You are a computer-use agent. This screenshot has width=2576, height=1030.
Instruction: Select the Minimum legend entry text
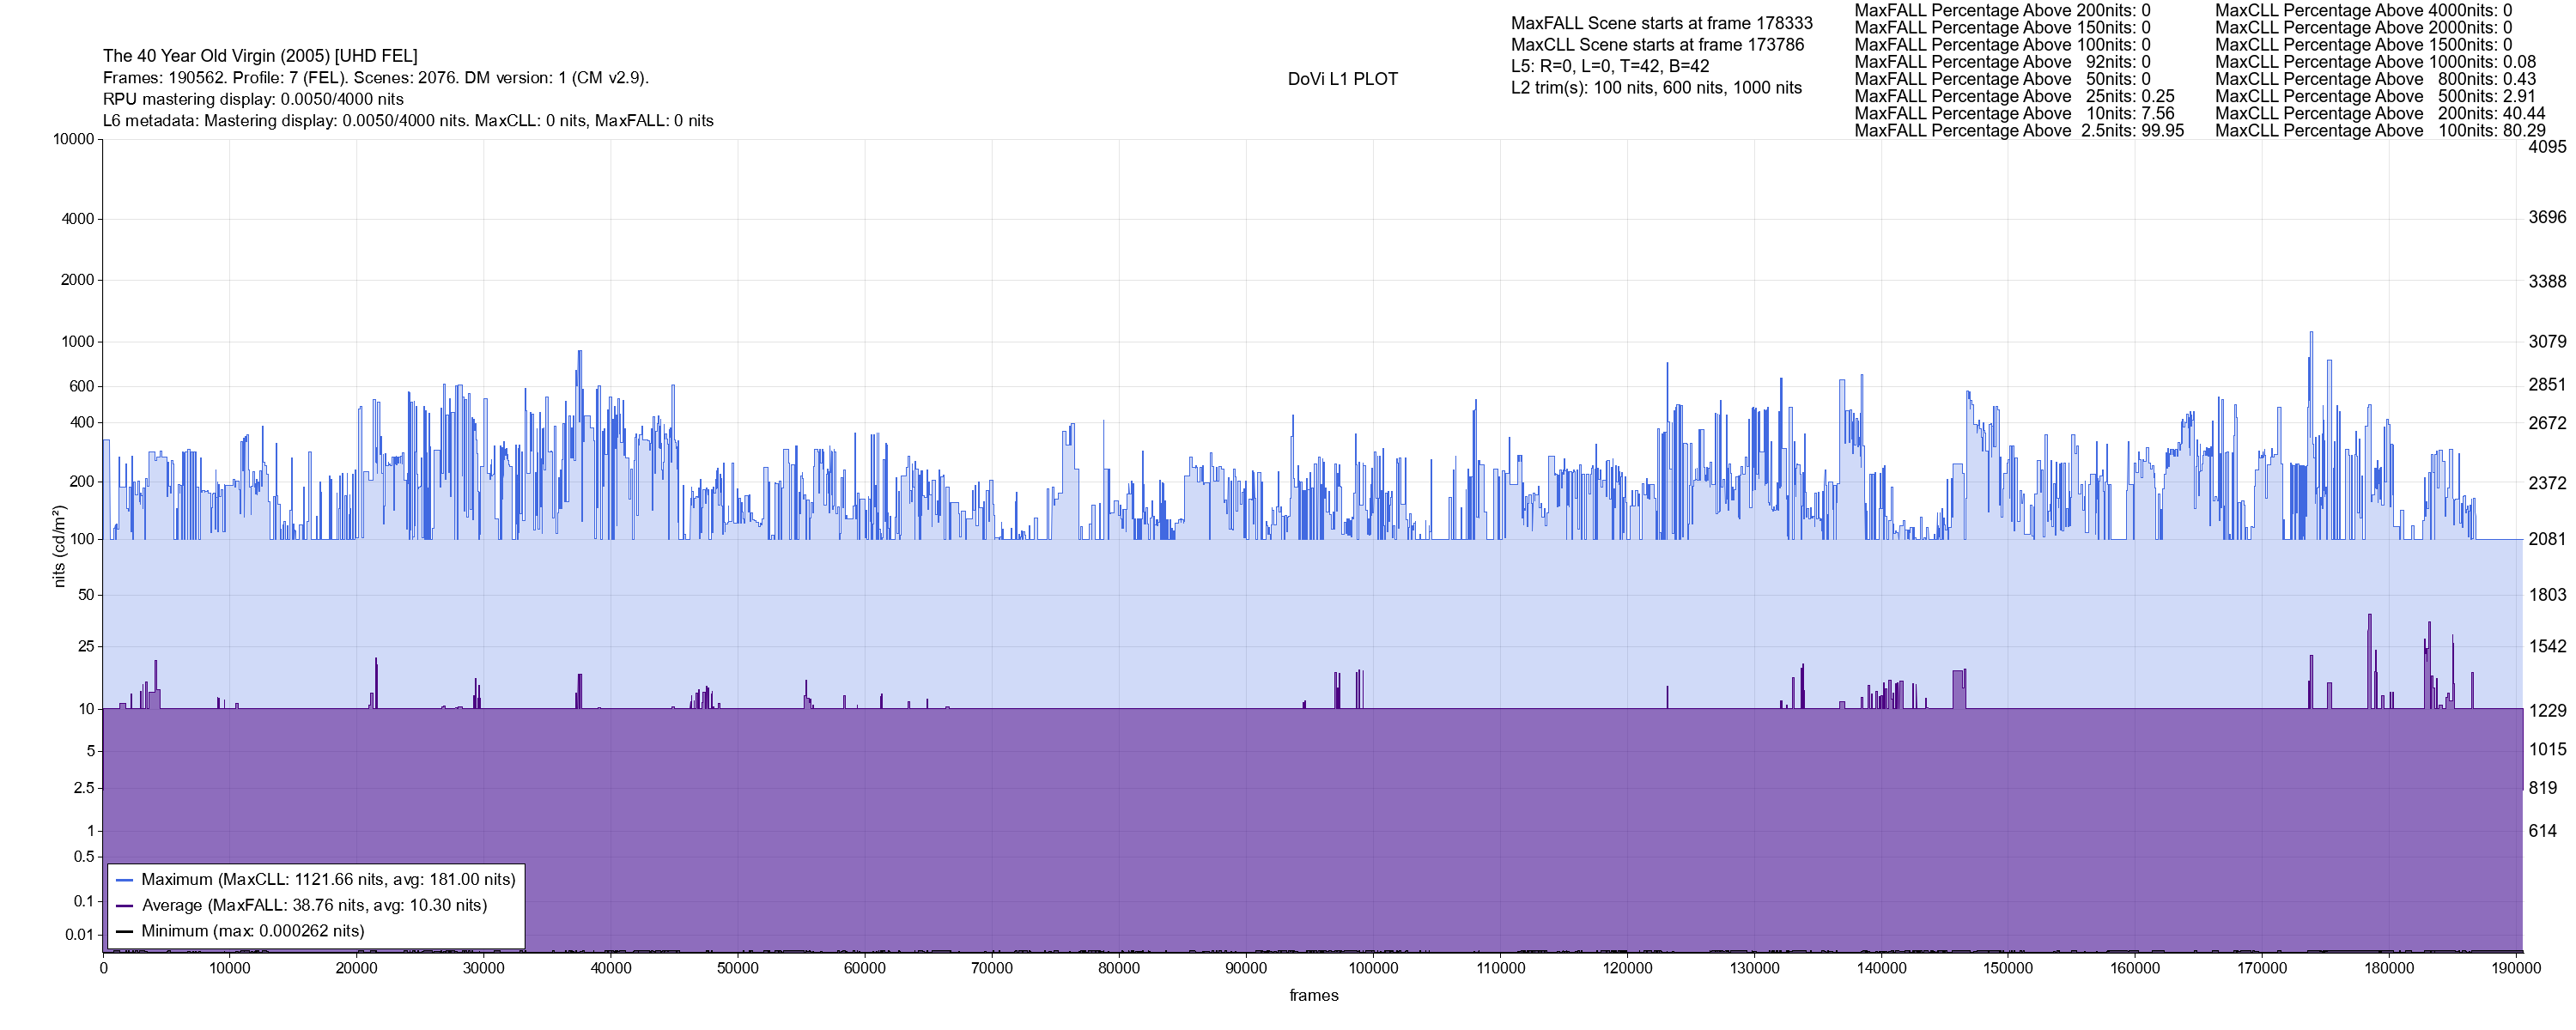tap(252, 931)
